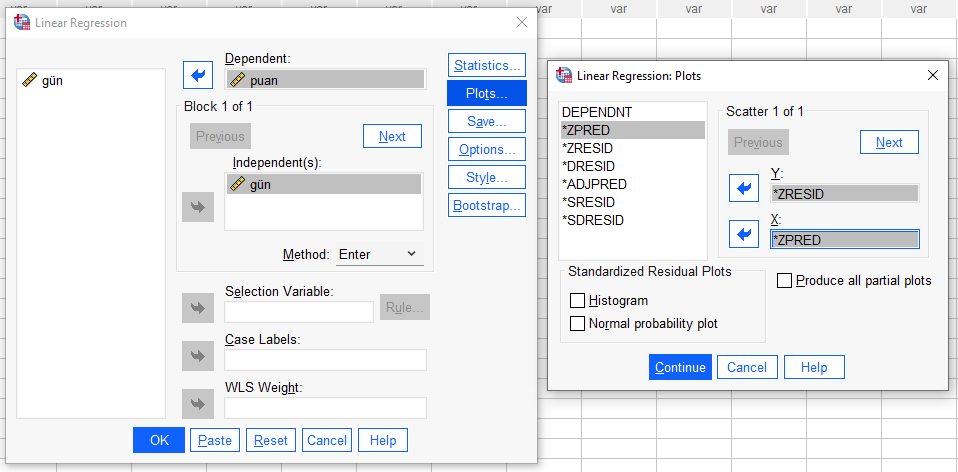Close the Linear Regression: Plots dialog

(x=932, y=75)
